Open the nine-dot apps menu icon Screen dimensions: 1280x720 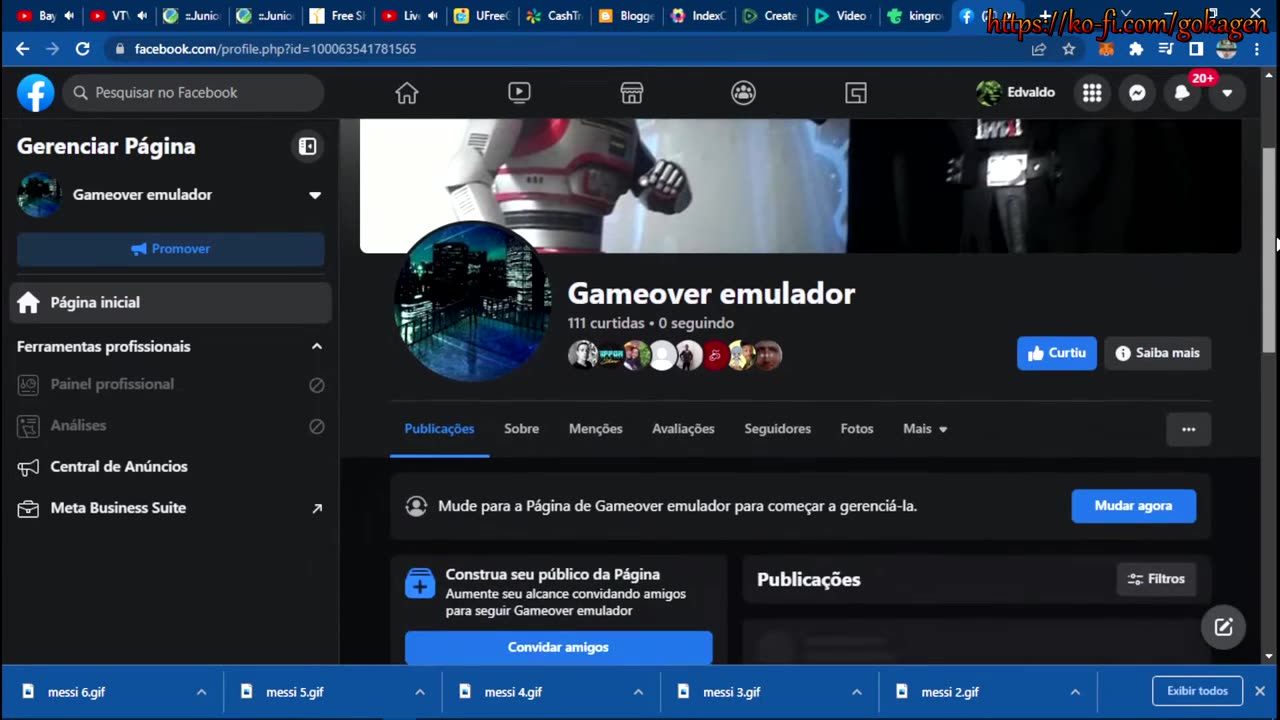point(1092,93)
